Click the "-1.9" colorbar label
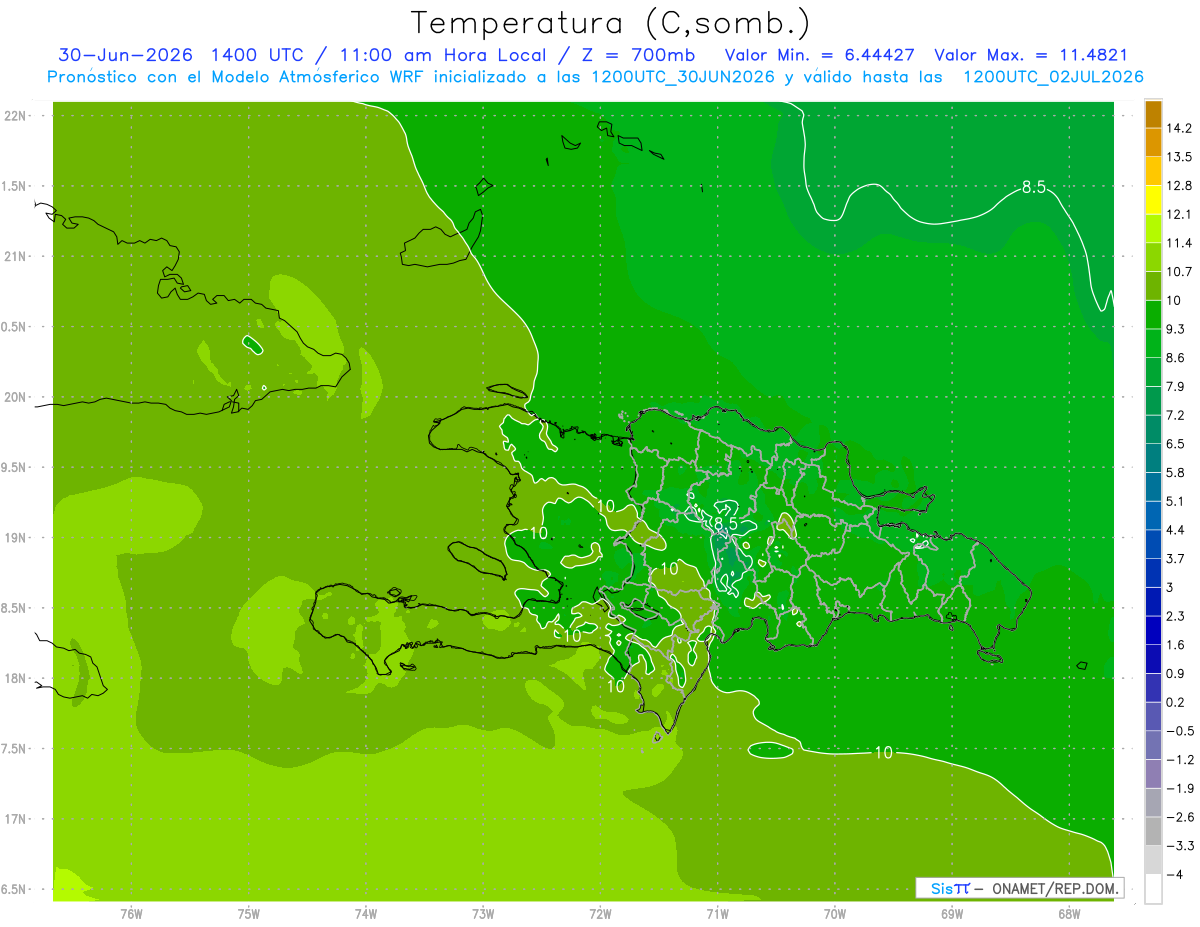1200x927 pixels. click(1180, 788)
